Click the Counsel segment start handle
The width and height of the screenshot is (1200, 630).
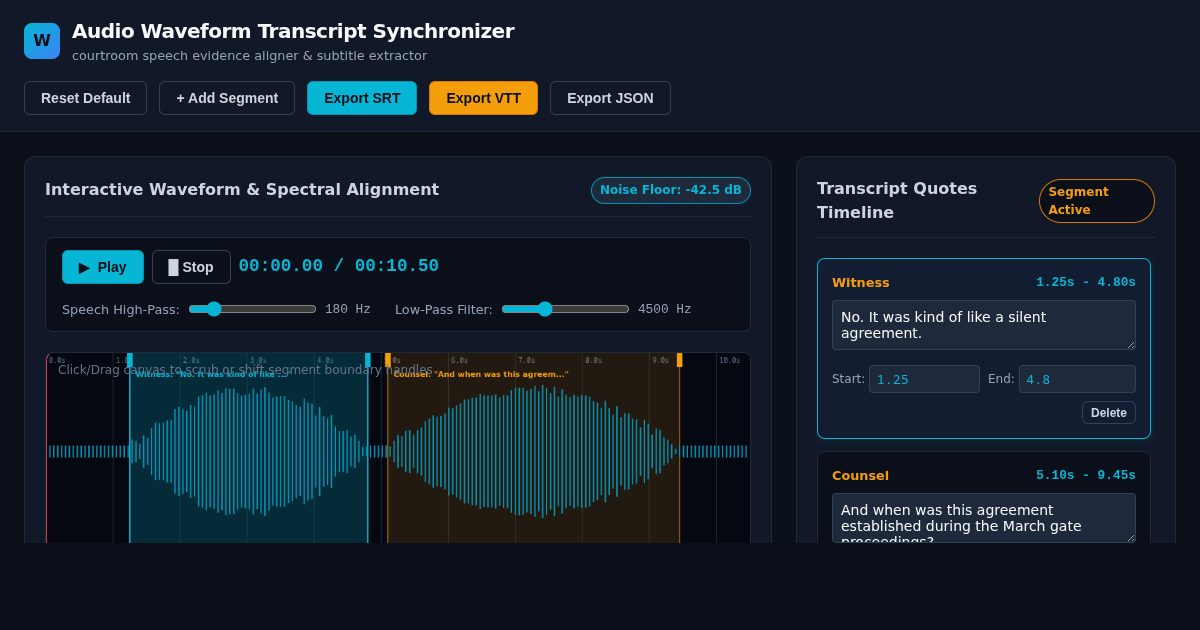click(x=388, y=360)
